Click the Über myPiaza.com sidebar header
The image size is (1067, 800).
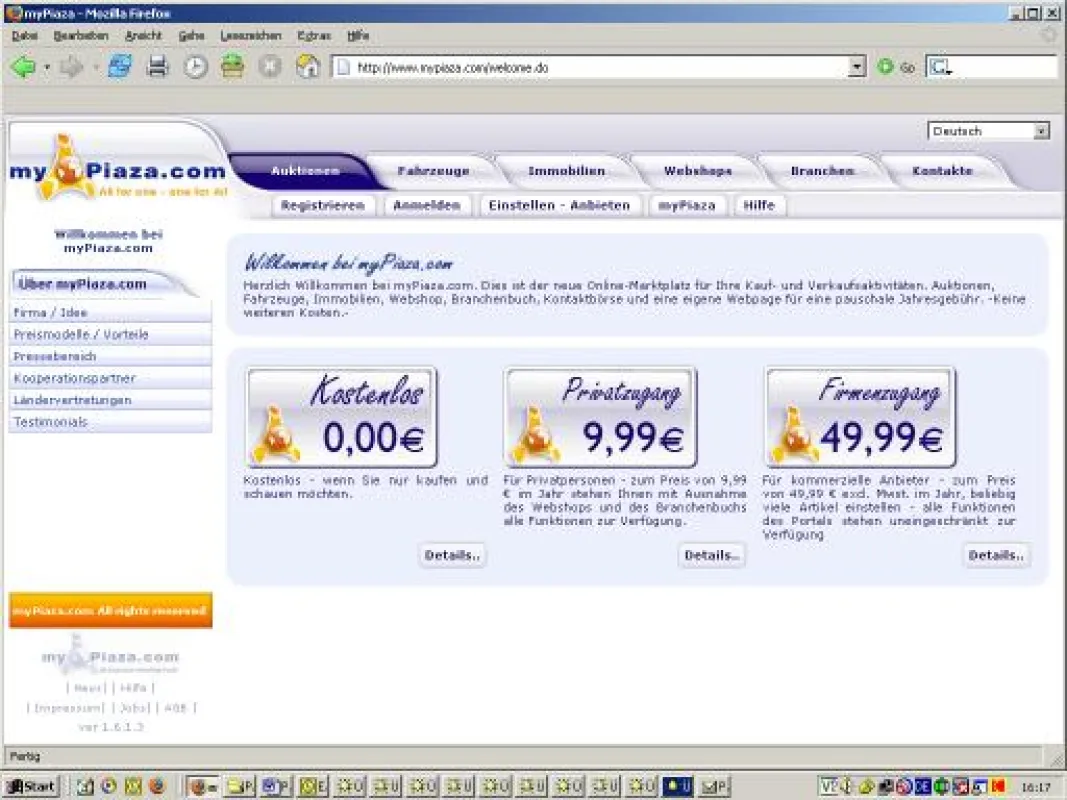[x=102, y=284]
